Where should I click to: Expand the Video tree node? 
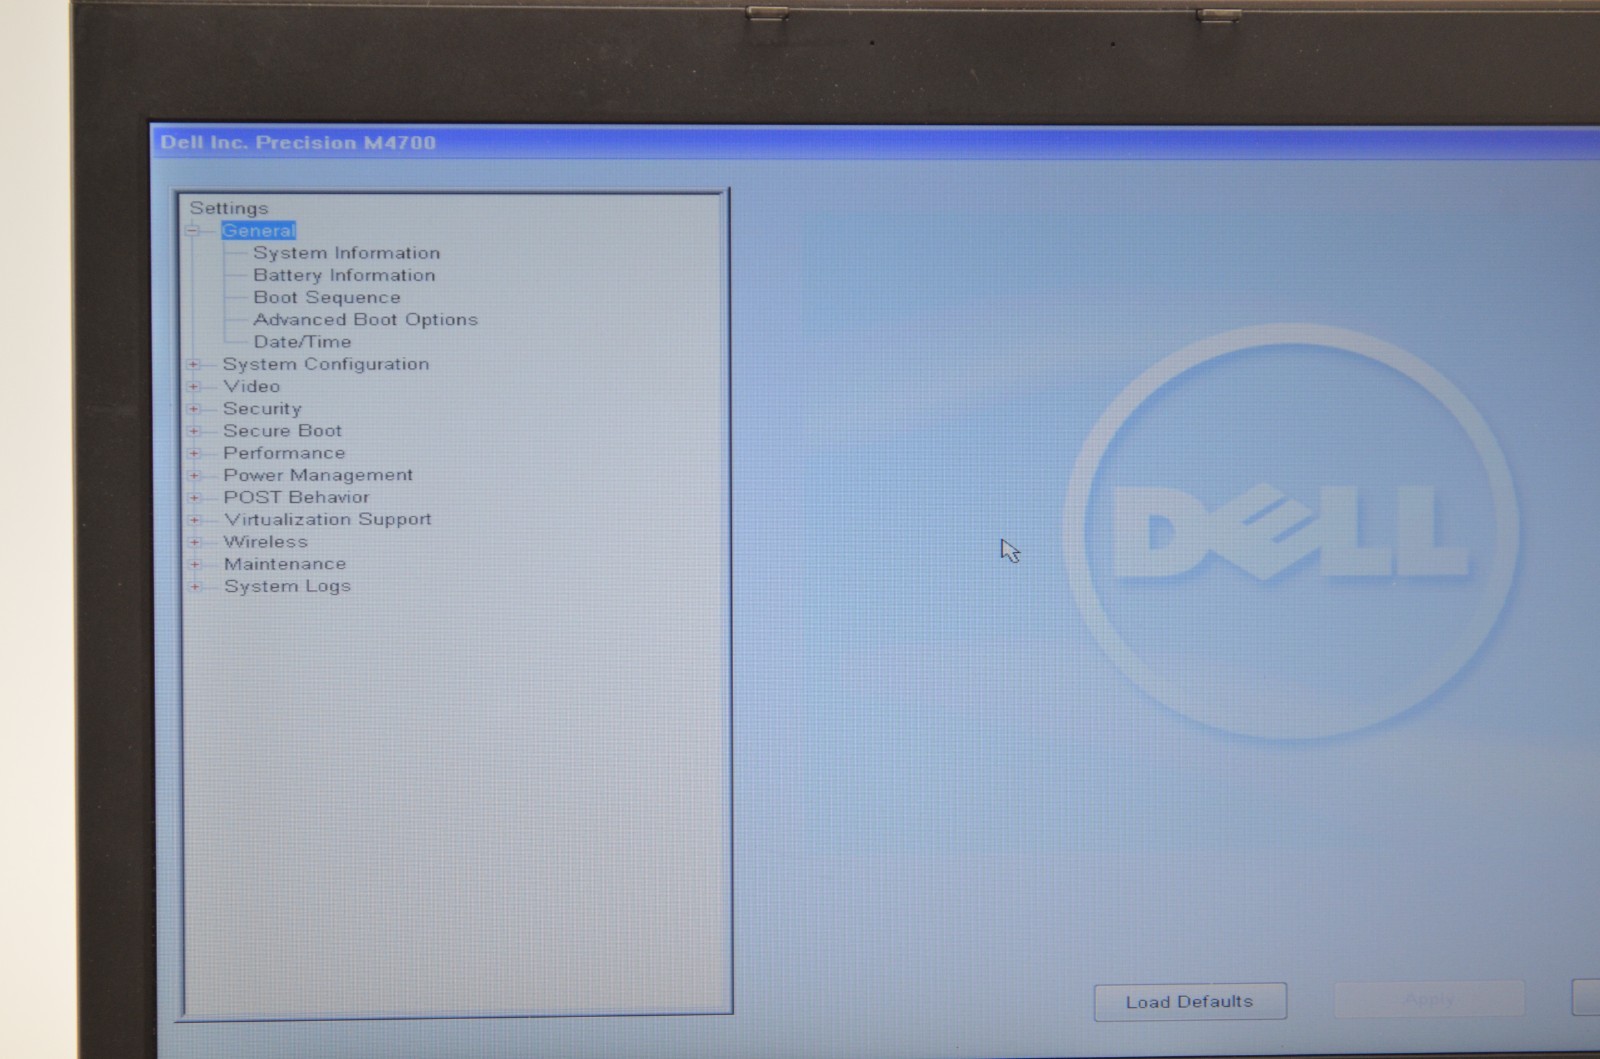pyautogui.click(x=194, y=386)
